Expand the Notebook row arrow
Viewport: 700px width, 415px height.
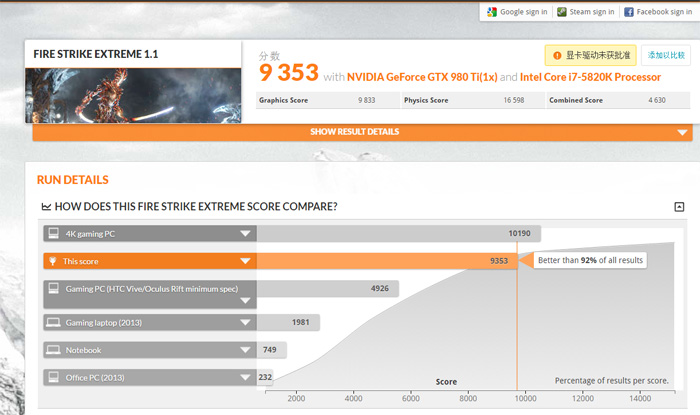[x=245, y=350]
